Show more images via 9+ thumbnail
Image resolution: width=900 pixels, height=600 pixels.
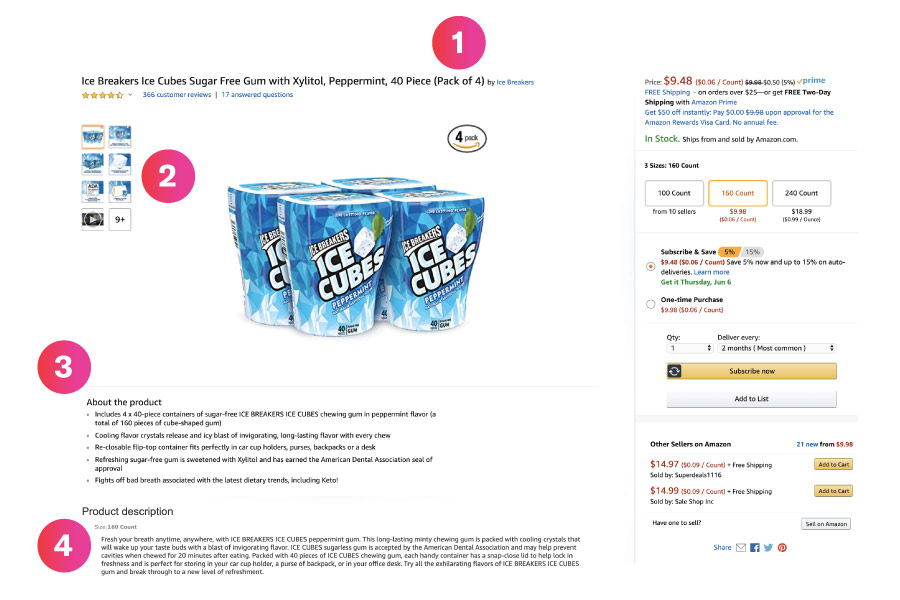point(120,219)
